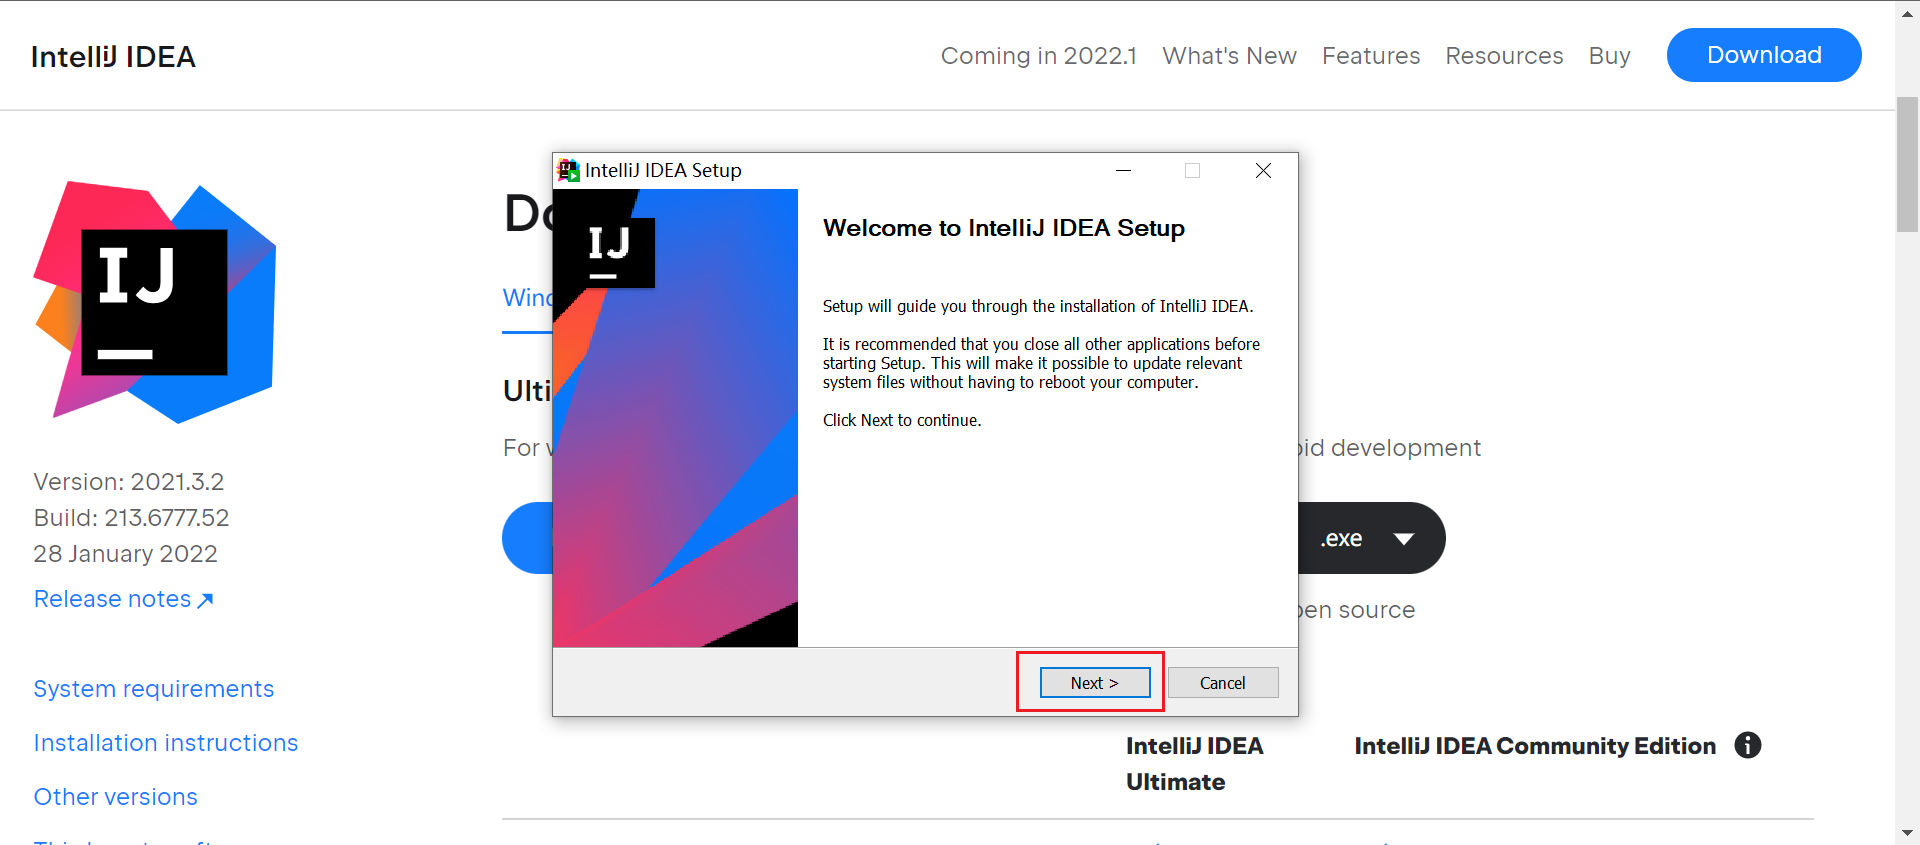Close the IntelliJ IDEA Setup dialog
This screenshot has height=845, width=1920.
(1263, 171)
